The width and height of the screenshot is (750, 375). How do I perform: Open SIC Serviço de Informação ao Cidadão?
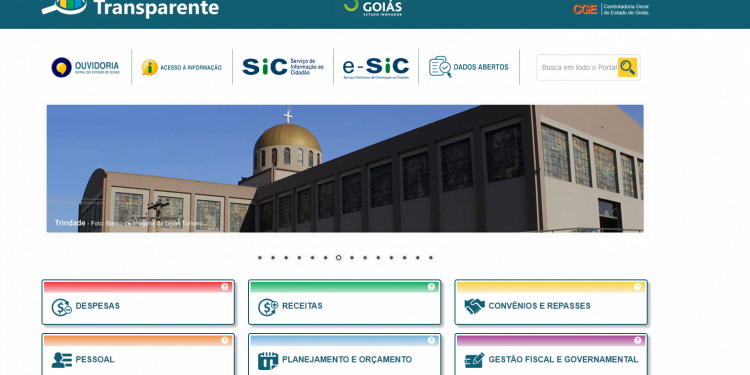point(283,67)
